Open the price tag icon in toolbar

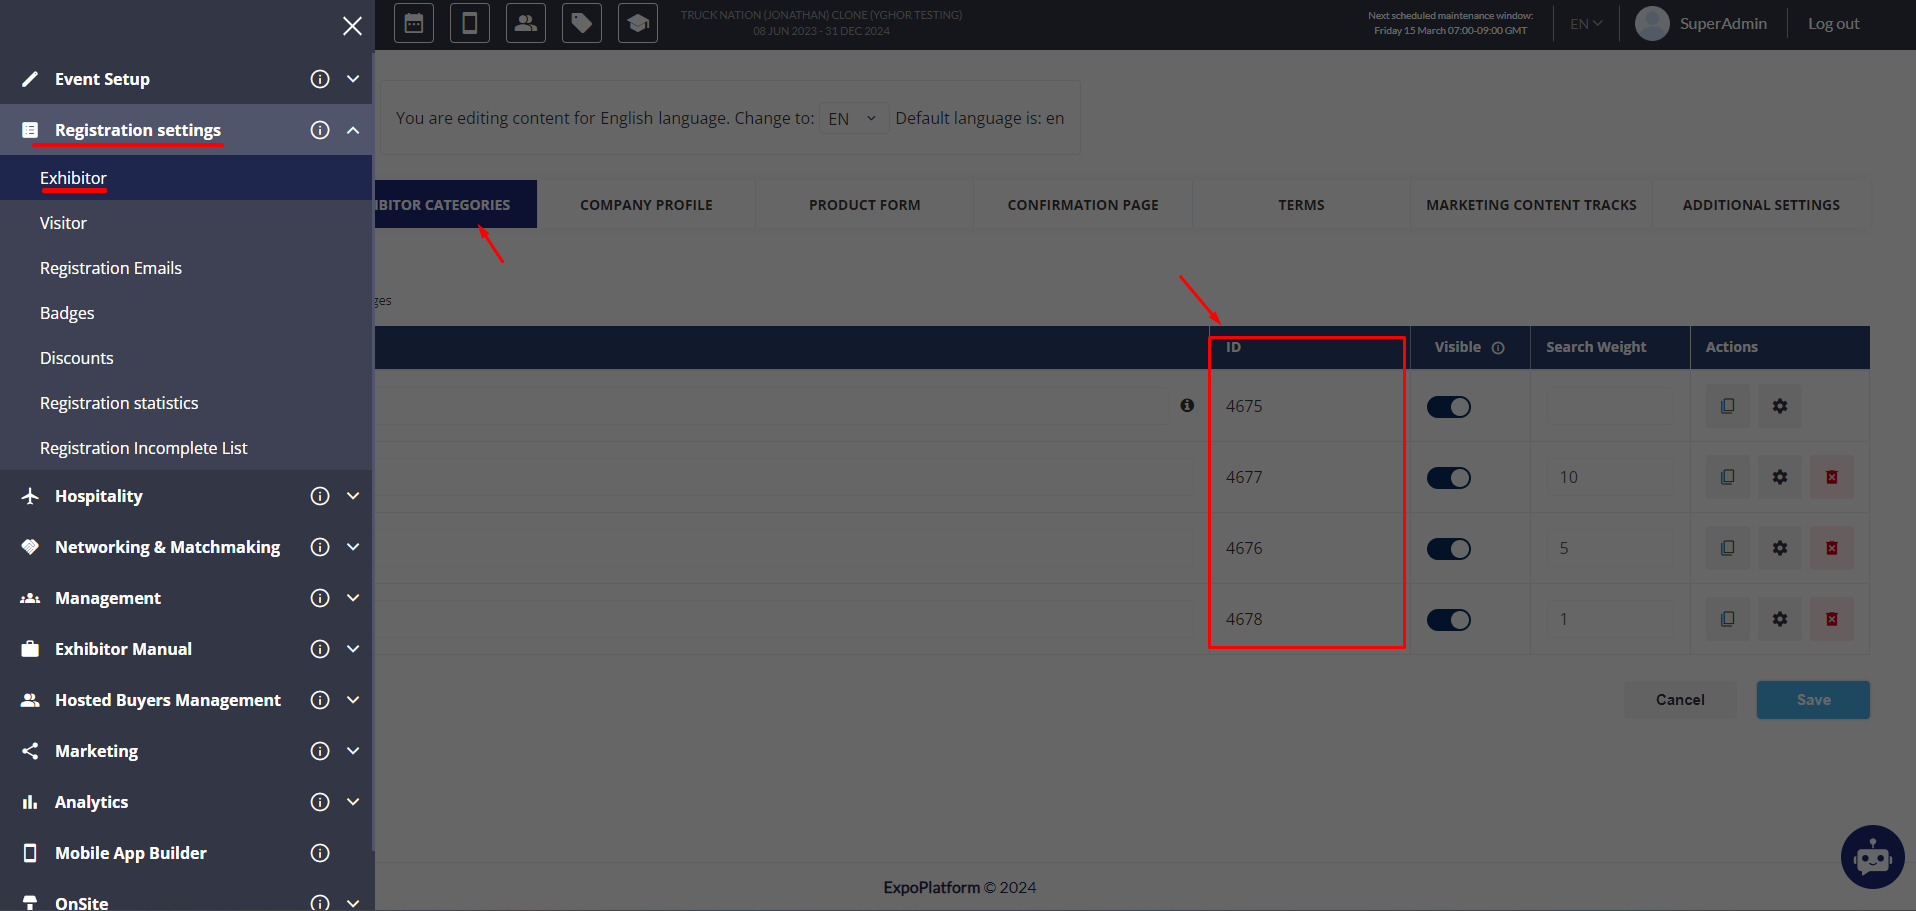click(x=582, y=23)
